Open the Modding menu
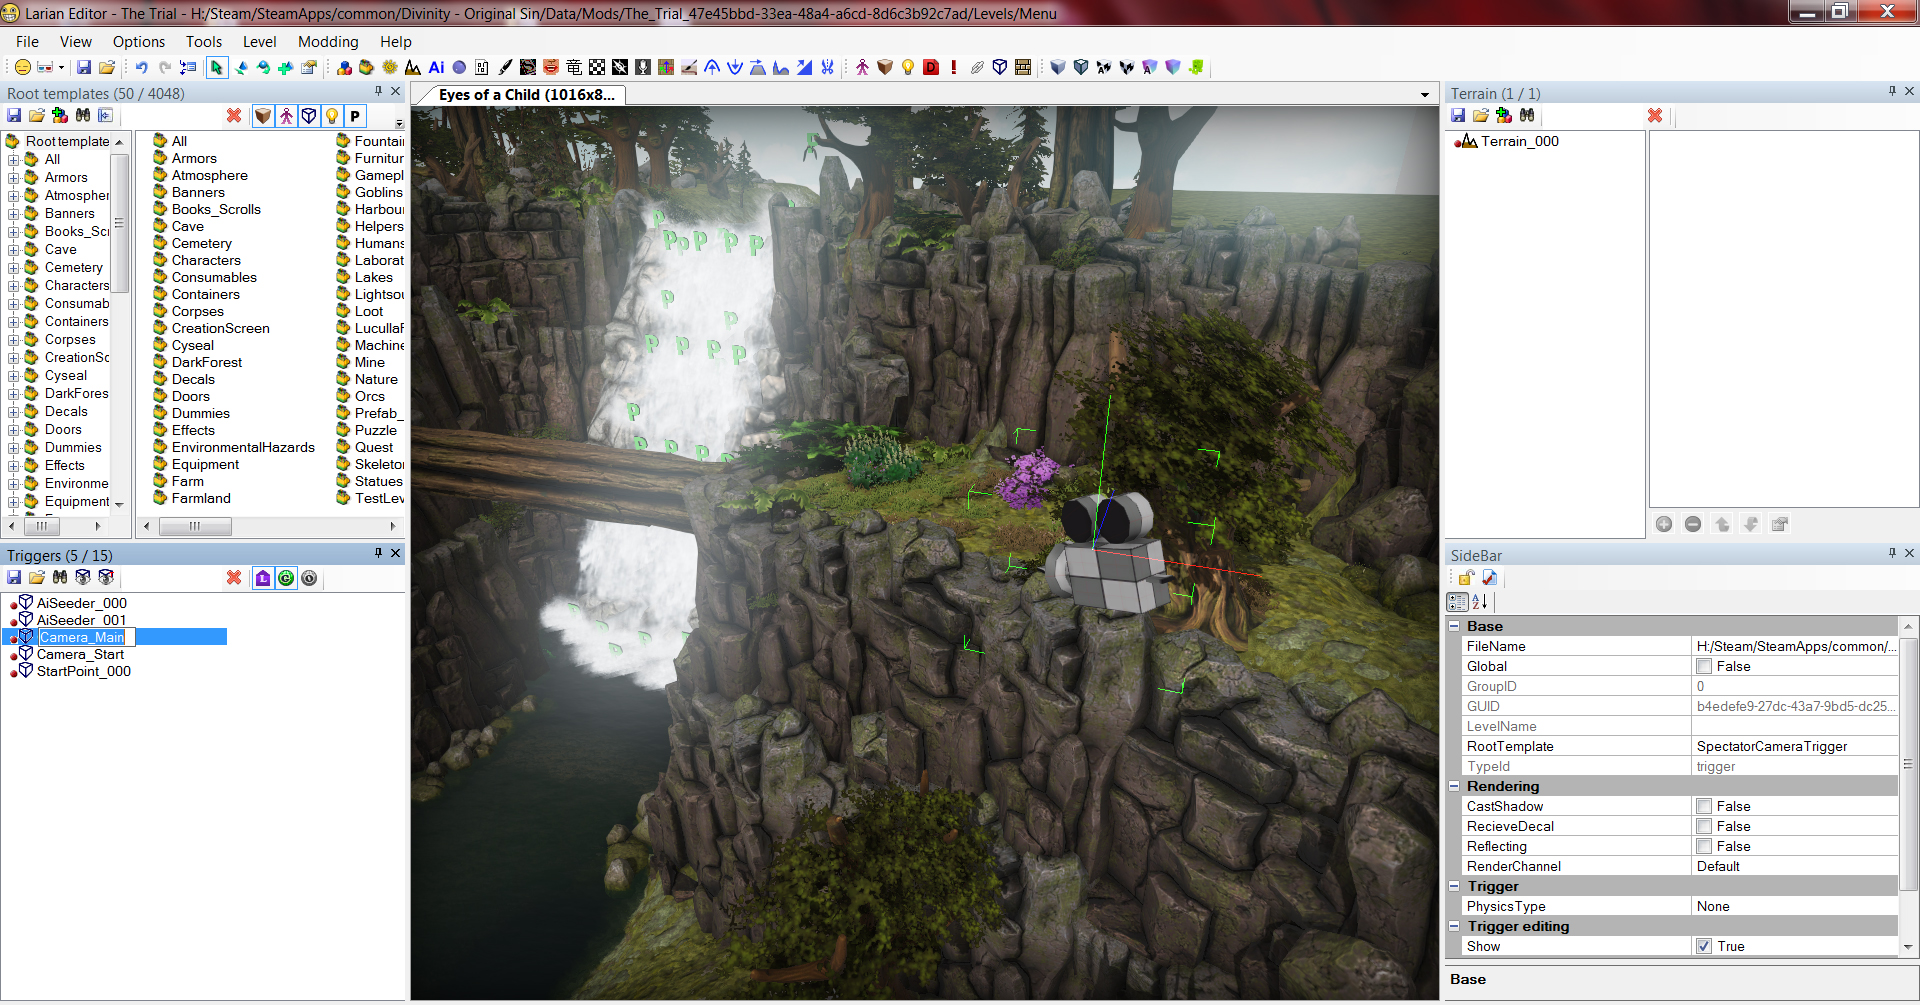 [x=328, y=42]
